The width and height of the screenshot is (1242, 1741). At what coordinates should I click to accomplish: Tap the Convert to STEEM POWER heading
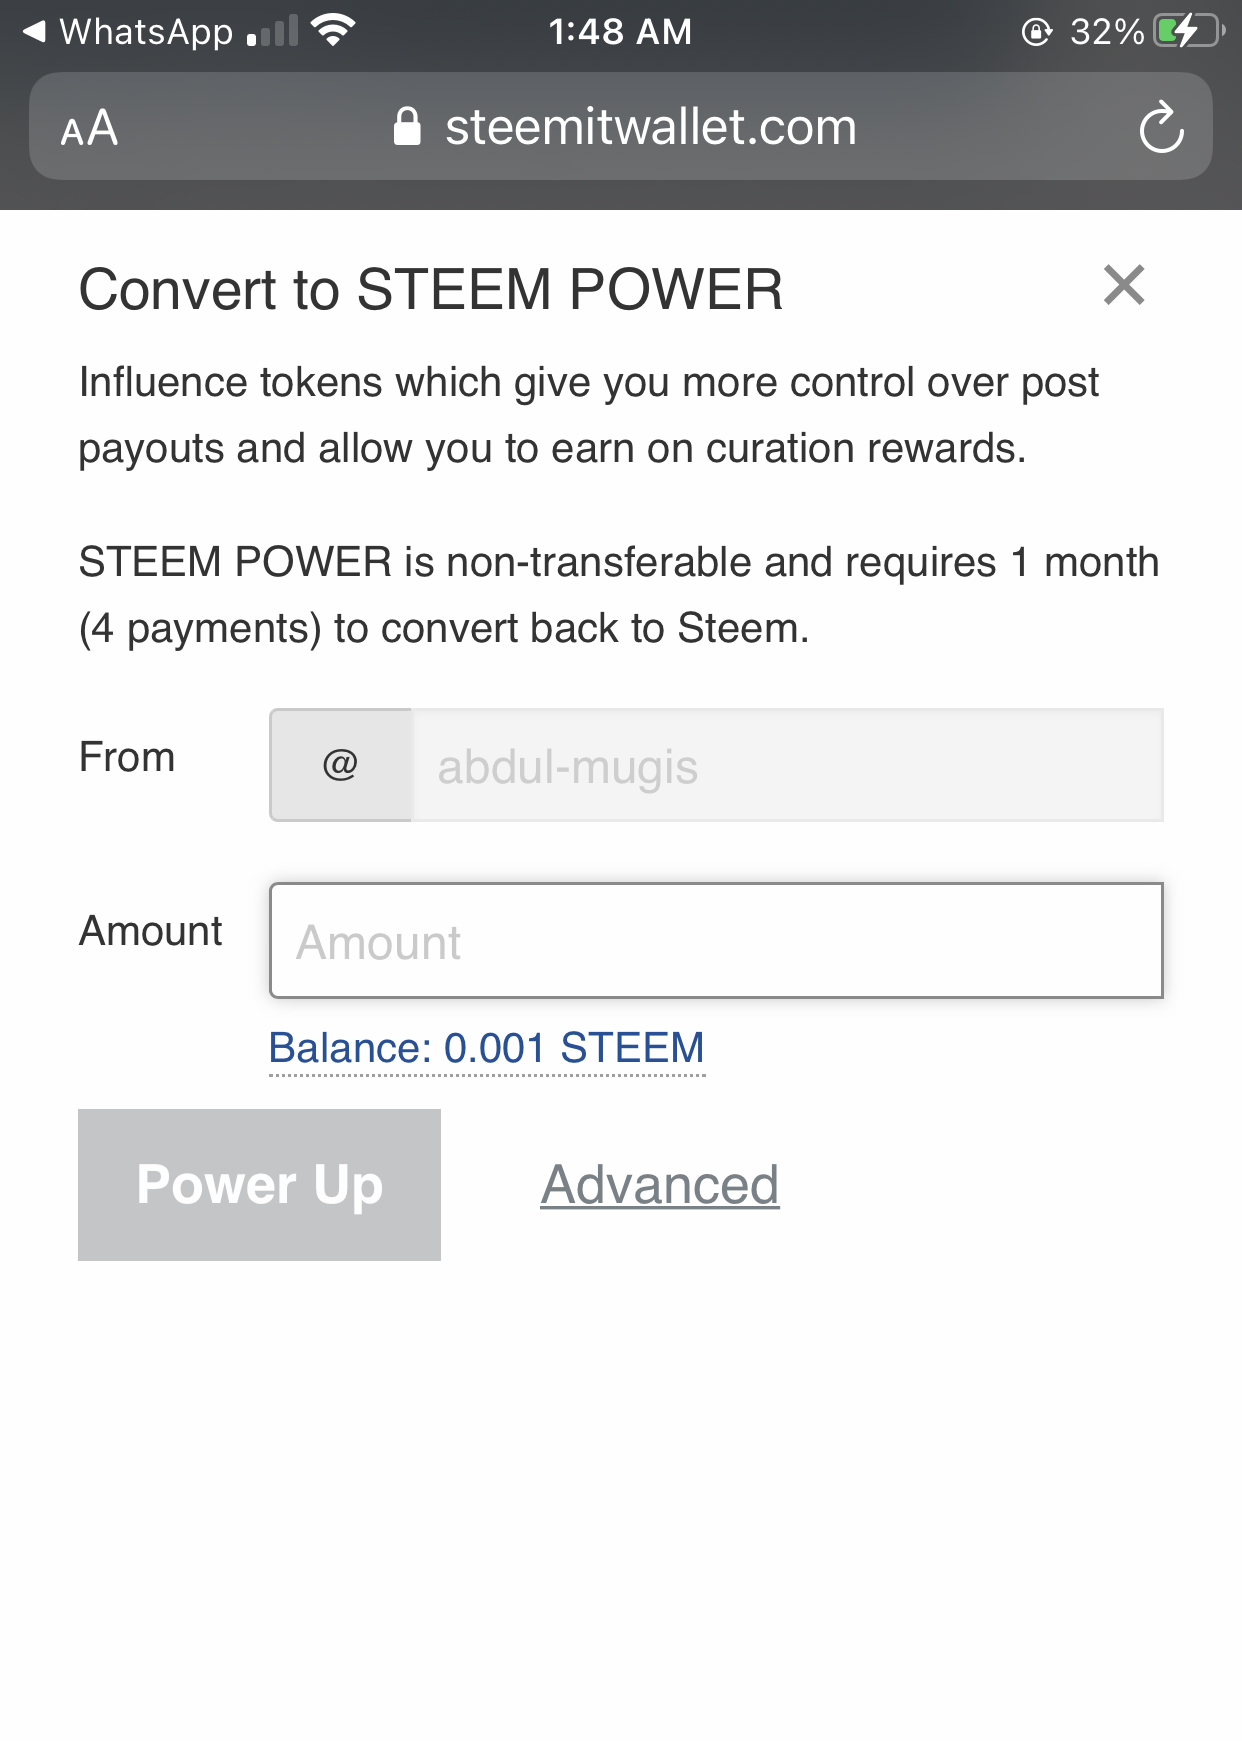(431, 290)
